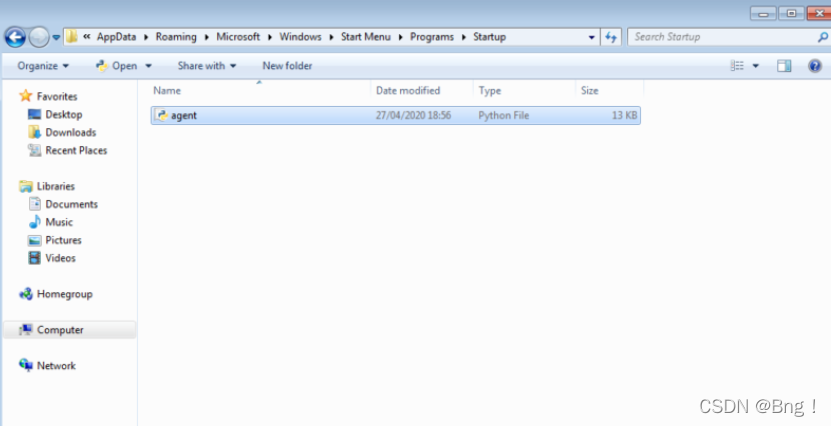Click the Videos filmstrip icon

point(34,259)
